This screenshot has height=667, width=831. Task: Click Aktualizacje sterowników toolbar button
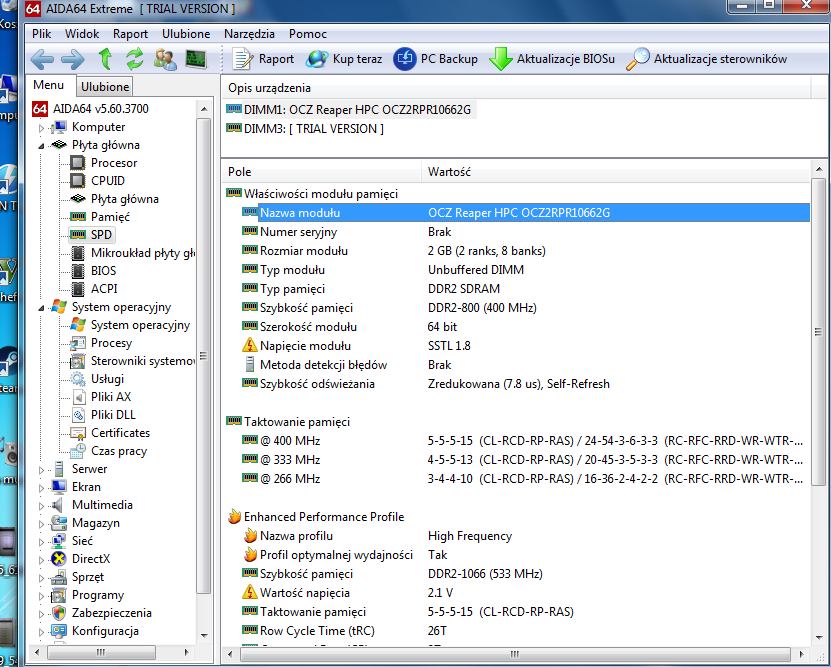[706, 59]
